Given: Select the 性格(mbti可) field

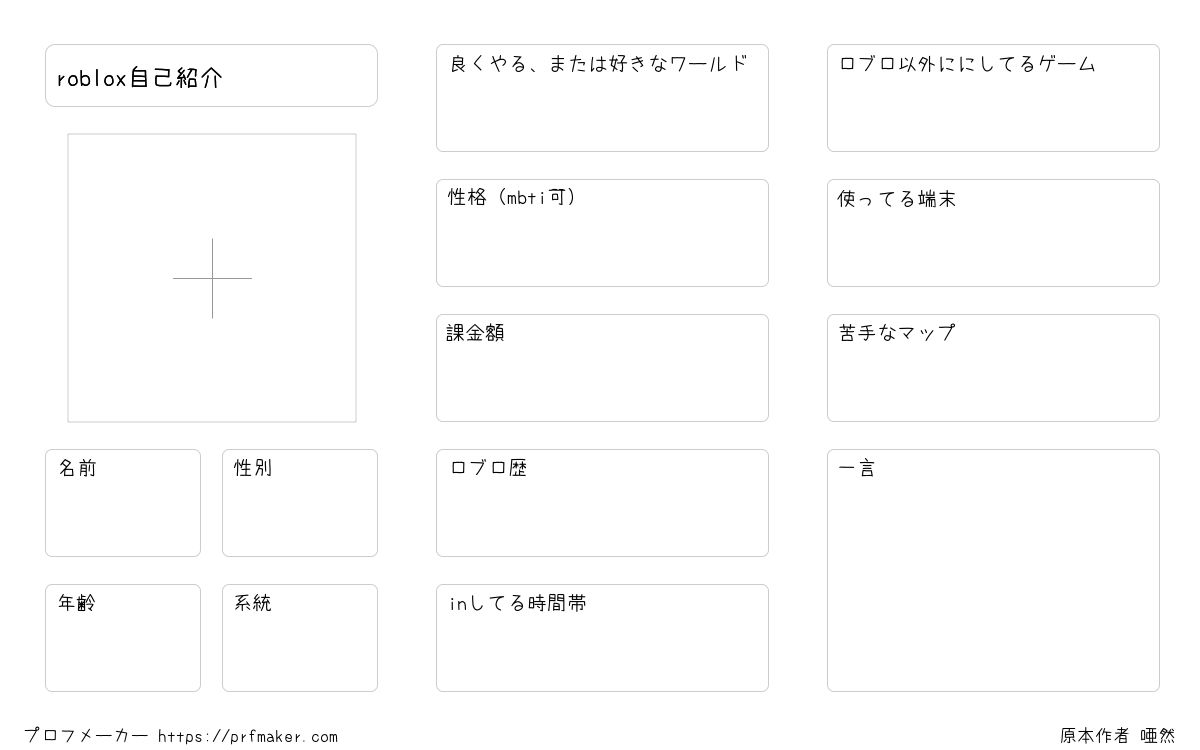Looking at the screenshot, I should (602, 233).
